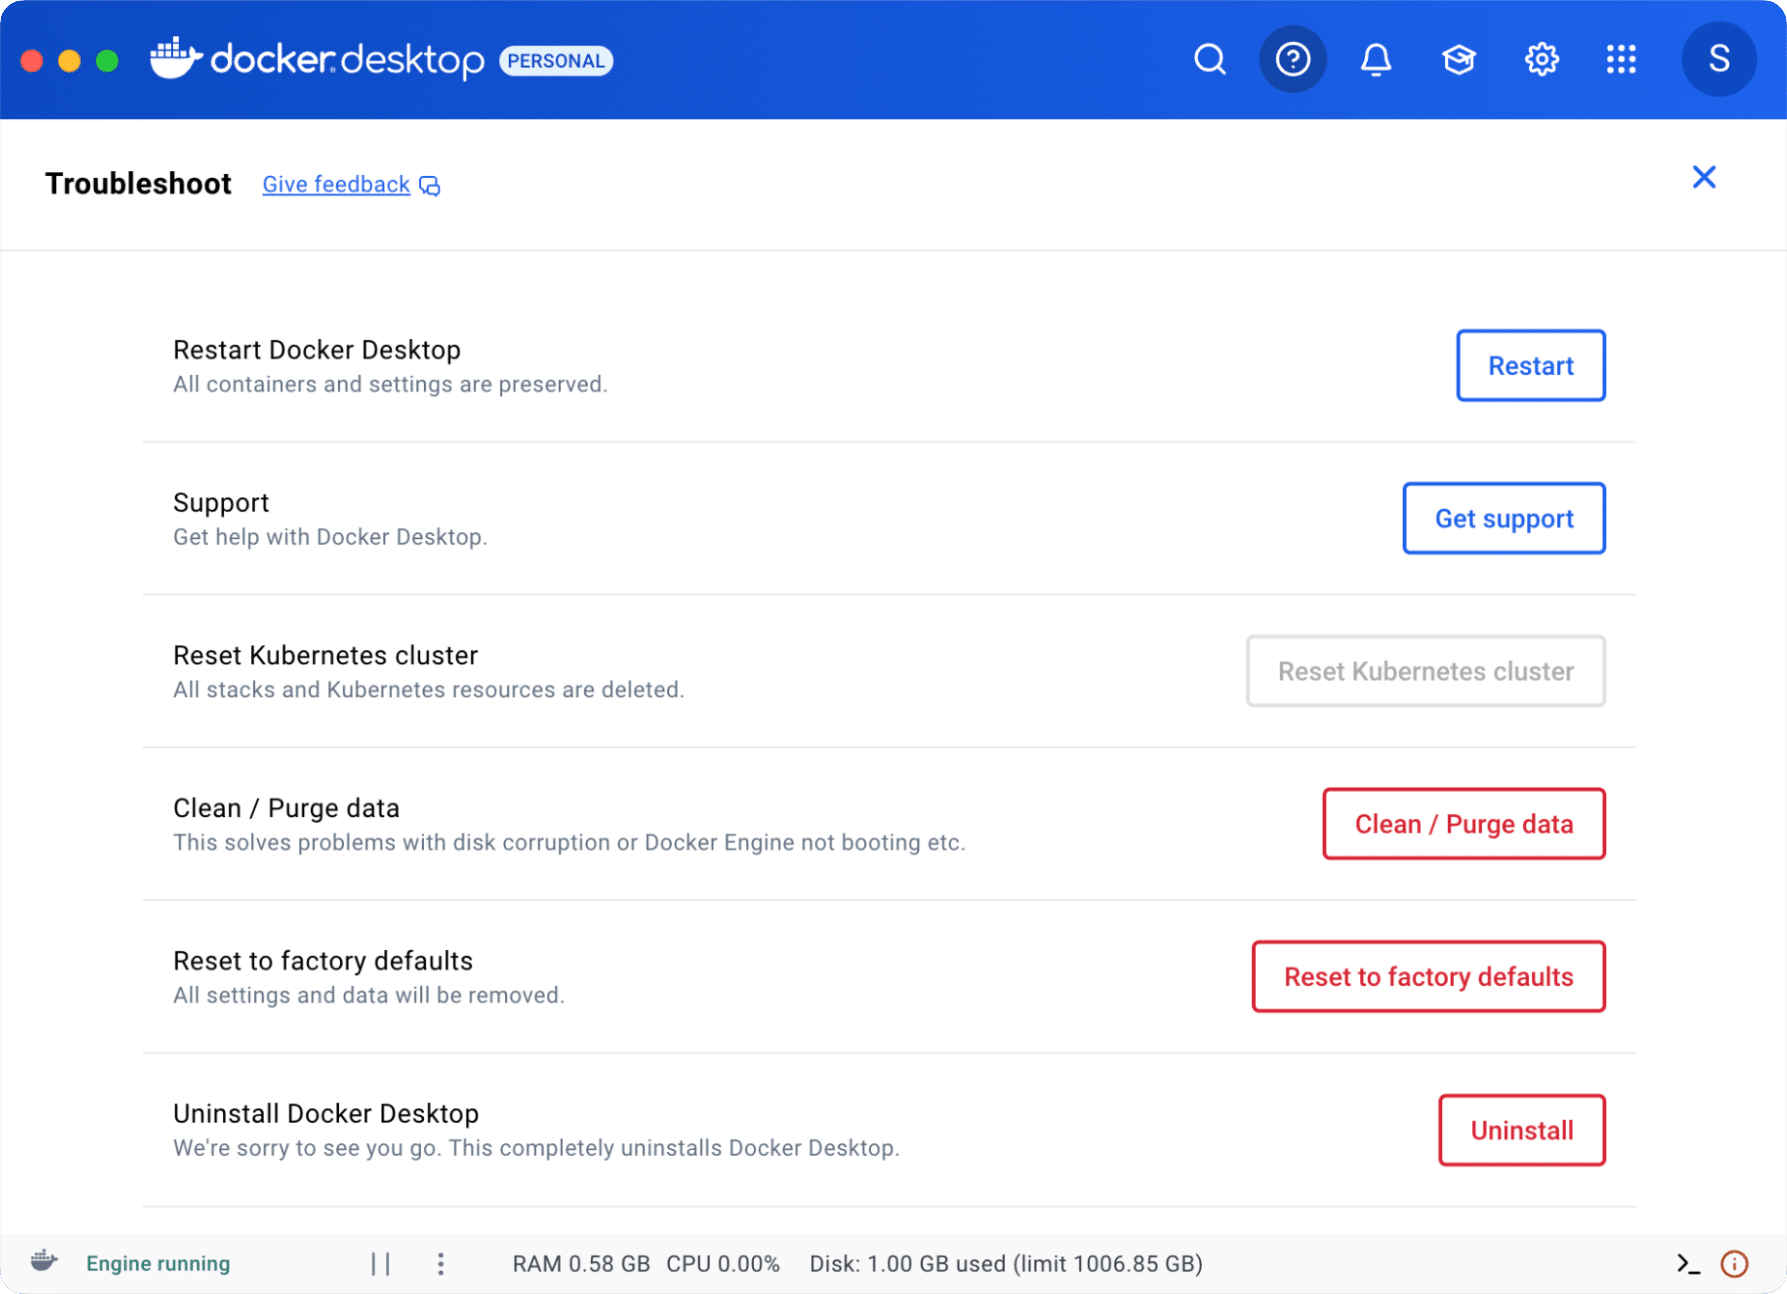1787x1294 pixels.
Task: Open the account profile avatar labeled S
Action: 1718,59
